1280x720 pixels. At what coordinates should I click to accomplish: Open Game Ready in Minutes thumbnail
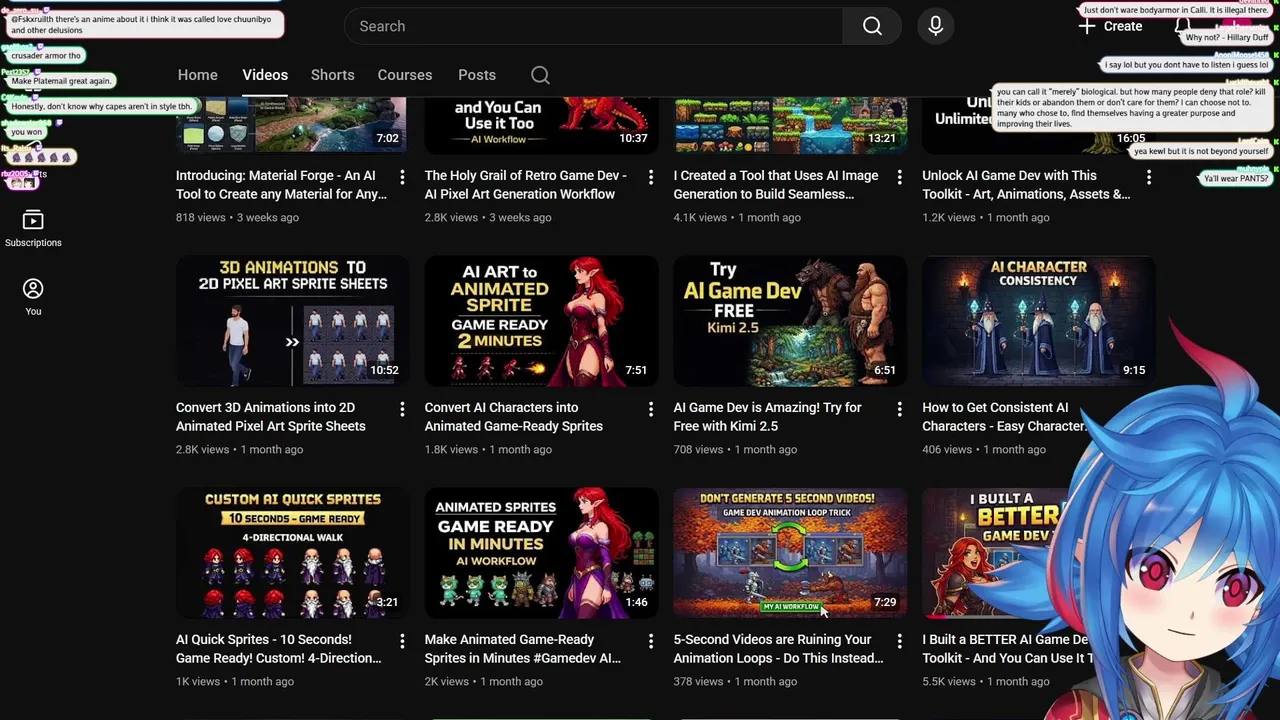[541, 553]
